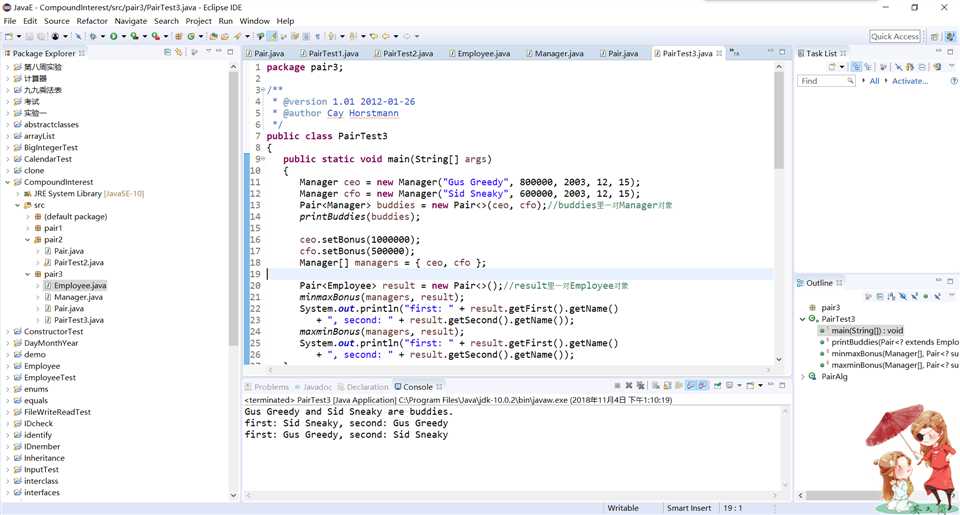Screen dimensions: 960x515
Task: Select main(String[]) method in Outline
Action: click(x=866, y=331)
